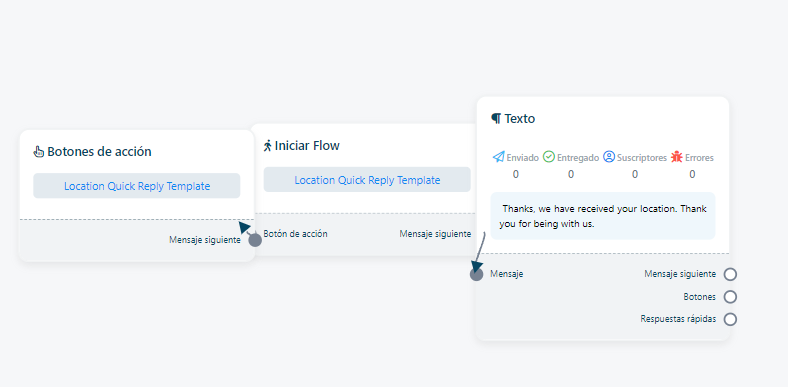This screenshot has width=788, height=387.
Task: Click the red bug Errores icon
Action: 676,157
